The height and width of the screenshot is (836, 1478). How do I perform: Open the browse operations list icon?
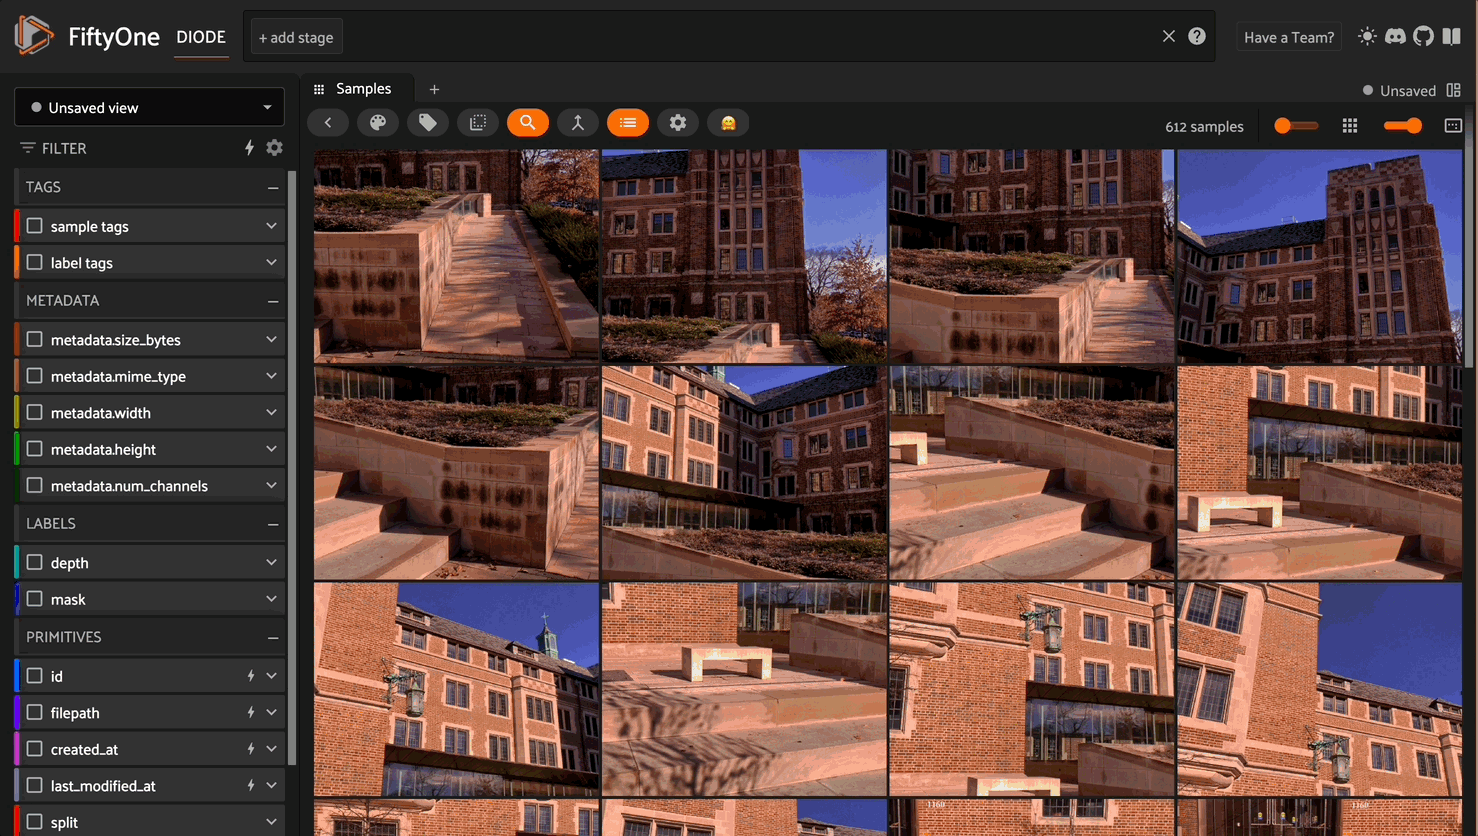coord(628,123)
